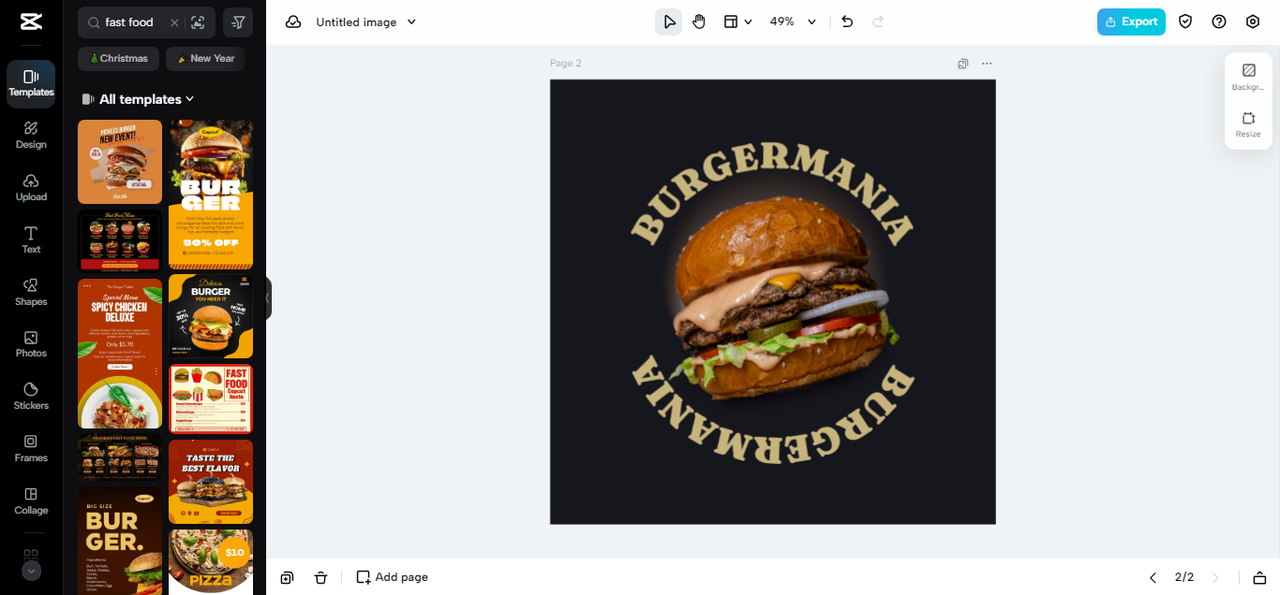Choose the Delicious Burger black-yellow template
1280x595 pixels.
(x=211, y=316)
